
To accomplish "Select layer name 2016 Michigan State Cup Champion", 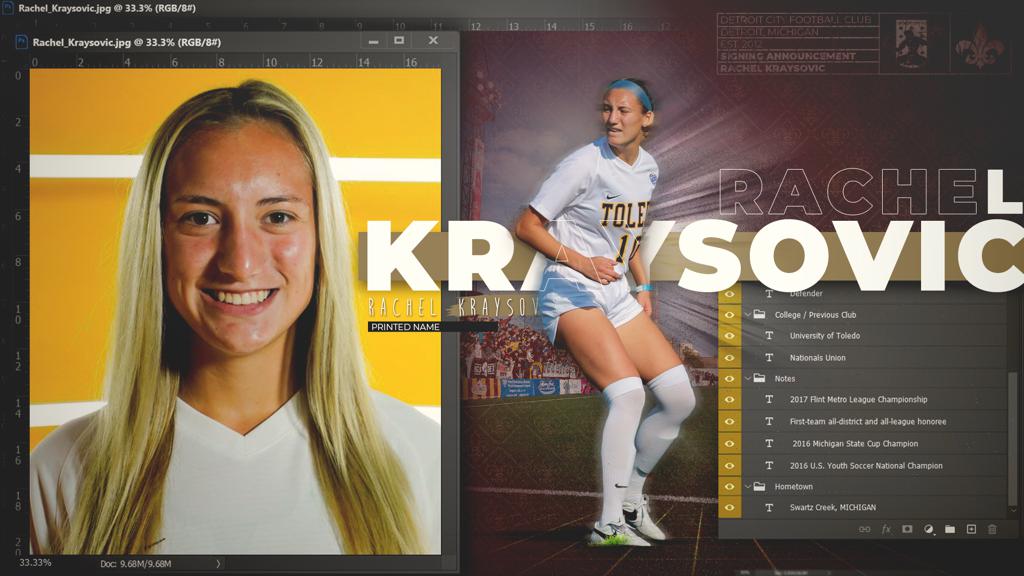I will coord(855,443).
